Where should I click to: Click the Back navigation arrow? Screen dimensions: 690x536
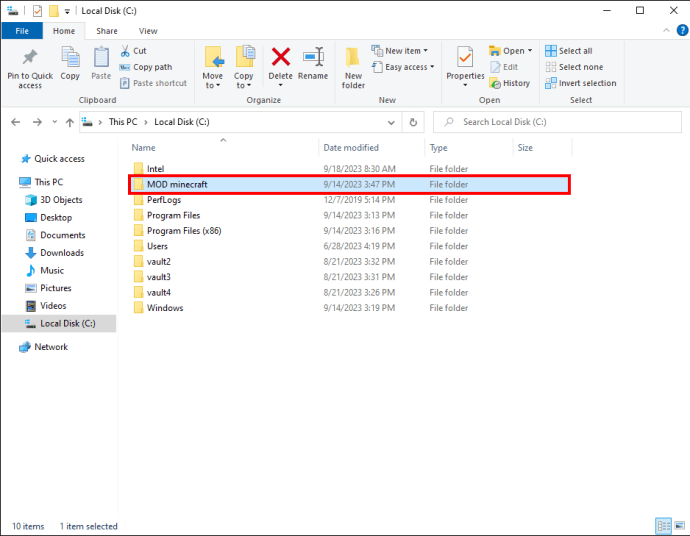point(15,122)
